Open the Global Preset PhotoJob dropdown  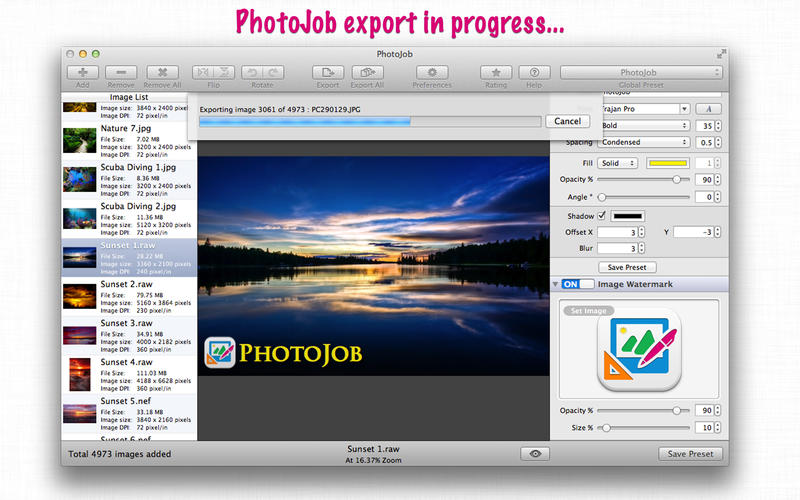pyautogui.click(x=641, y=72)
